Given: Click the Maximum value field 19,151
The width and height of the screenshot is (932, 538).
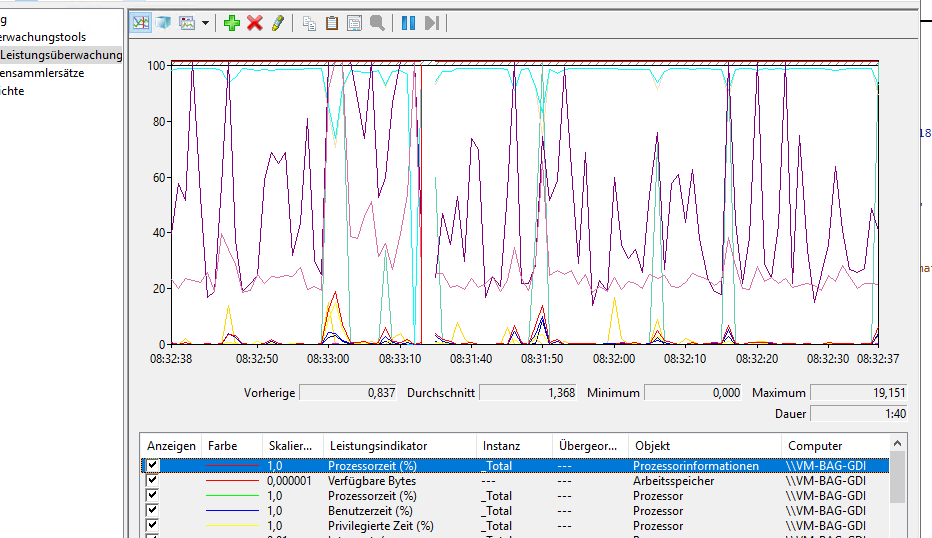Looking at the screenshot, I should 859,393.
